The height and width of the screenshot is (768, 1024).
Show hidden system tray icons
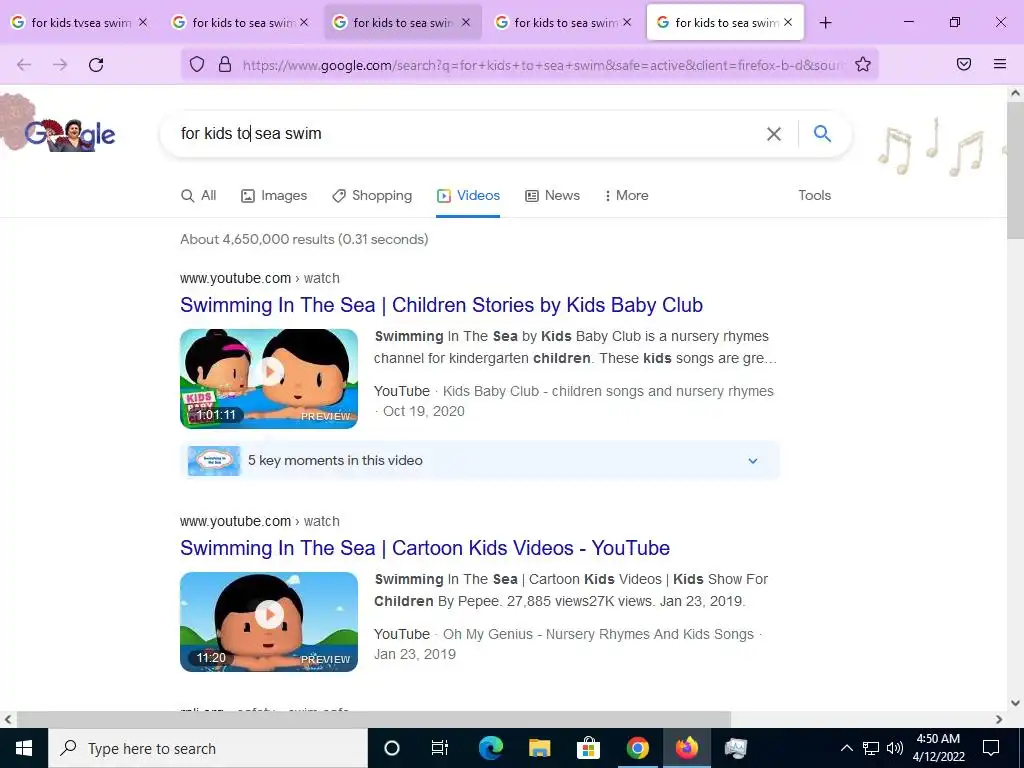click(846, 748)
